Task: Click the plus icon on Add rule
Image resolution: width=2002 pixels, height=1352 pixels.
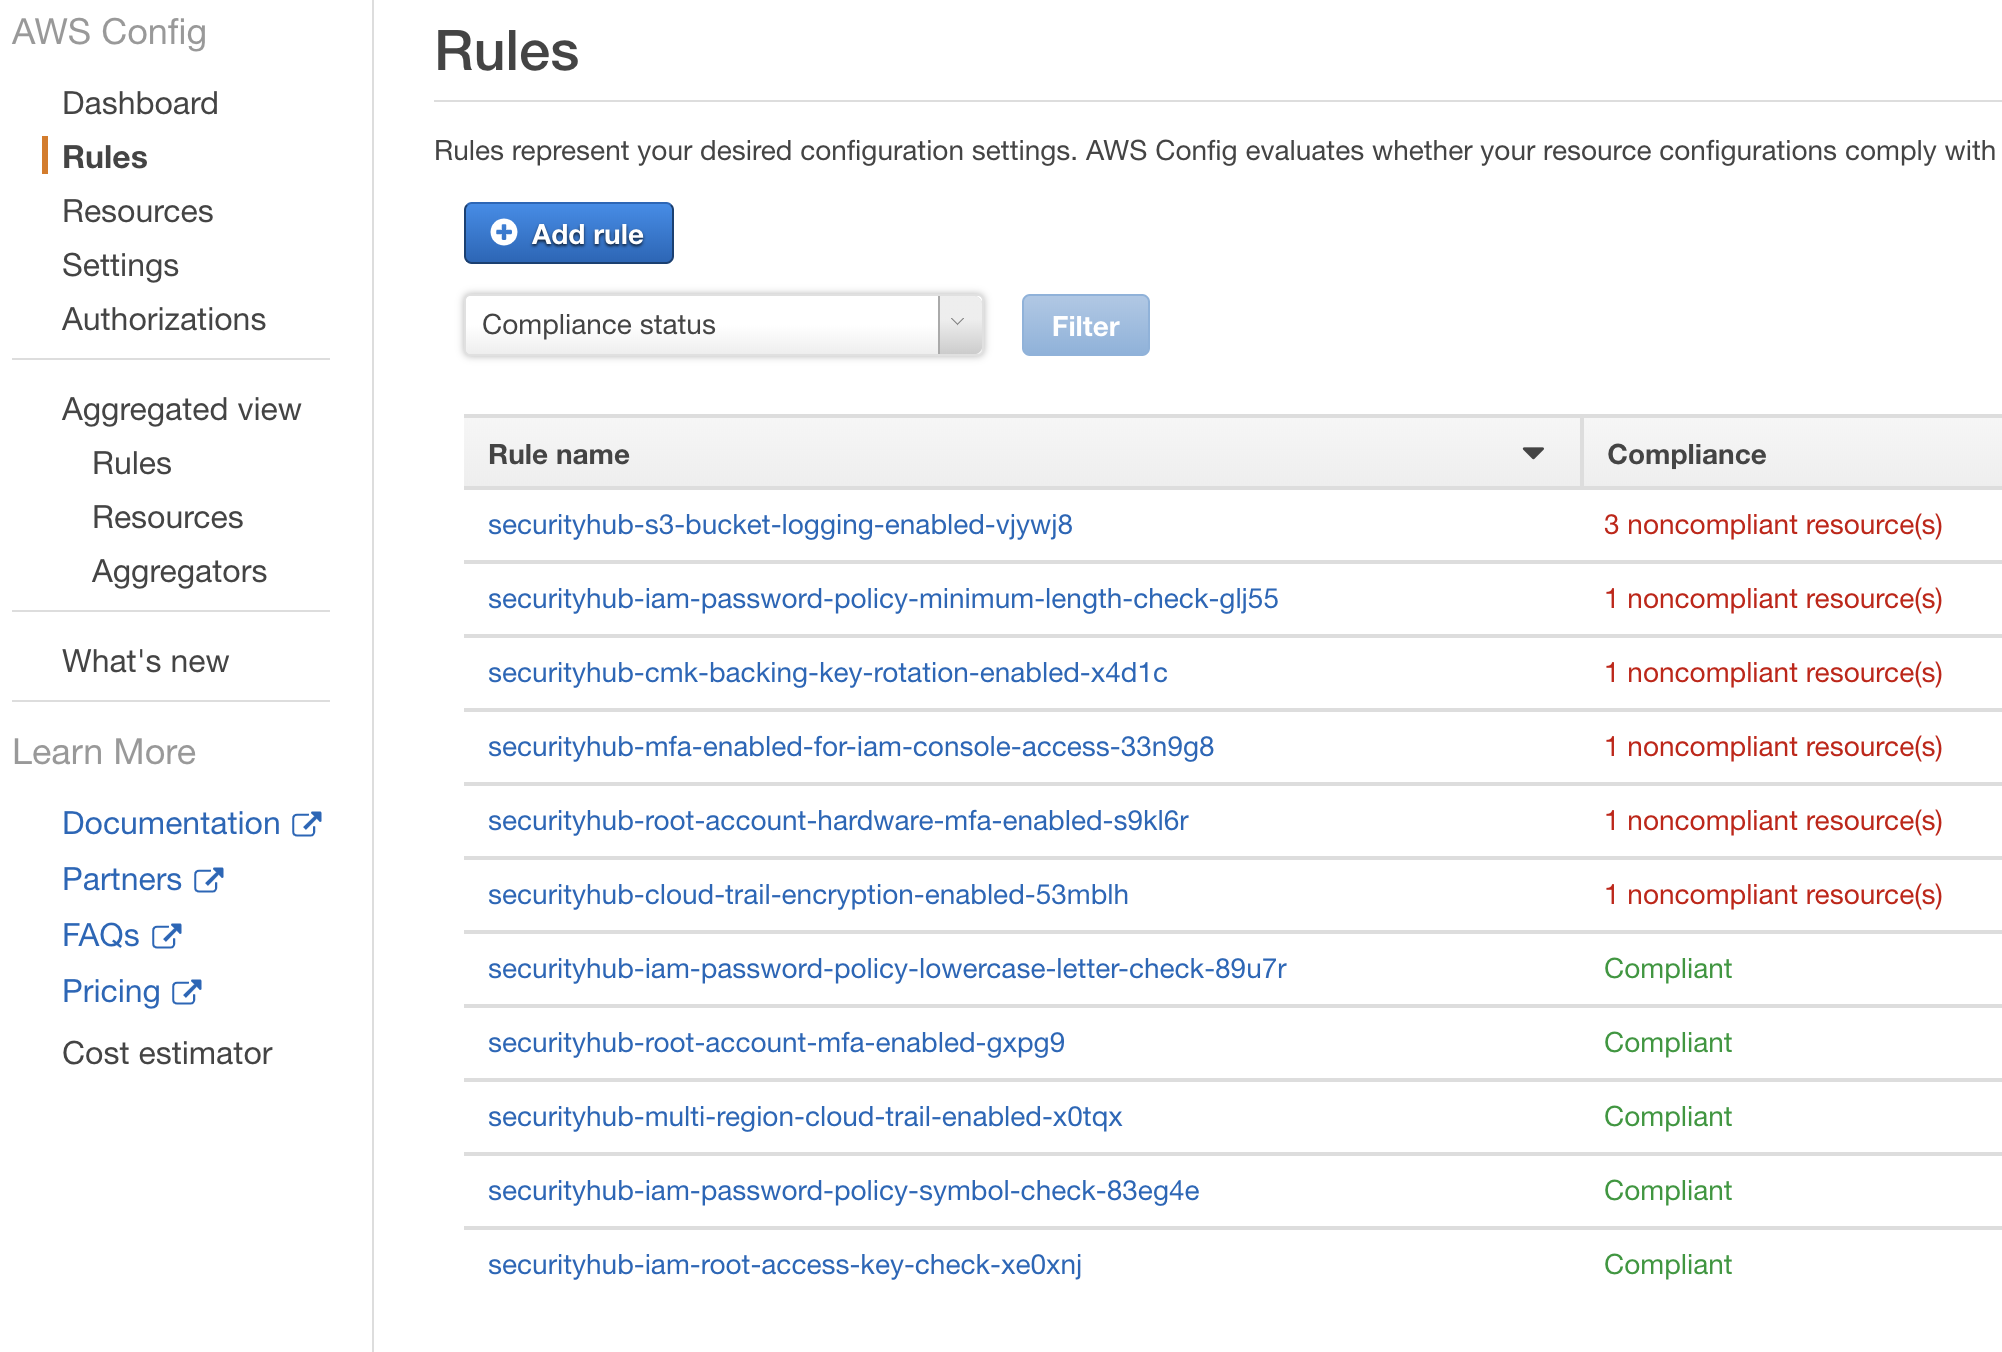Action: (x=504, y=233)
